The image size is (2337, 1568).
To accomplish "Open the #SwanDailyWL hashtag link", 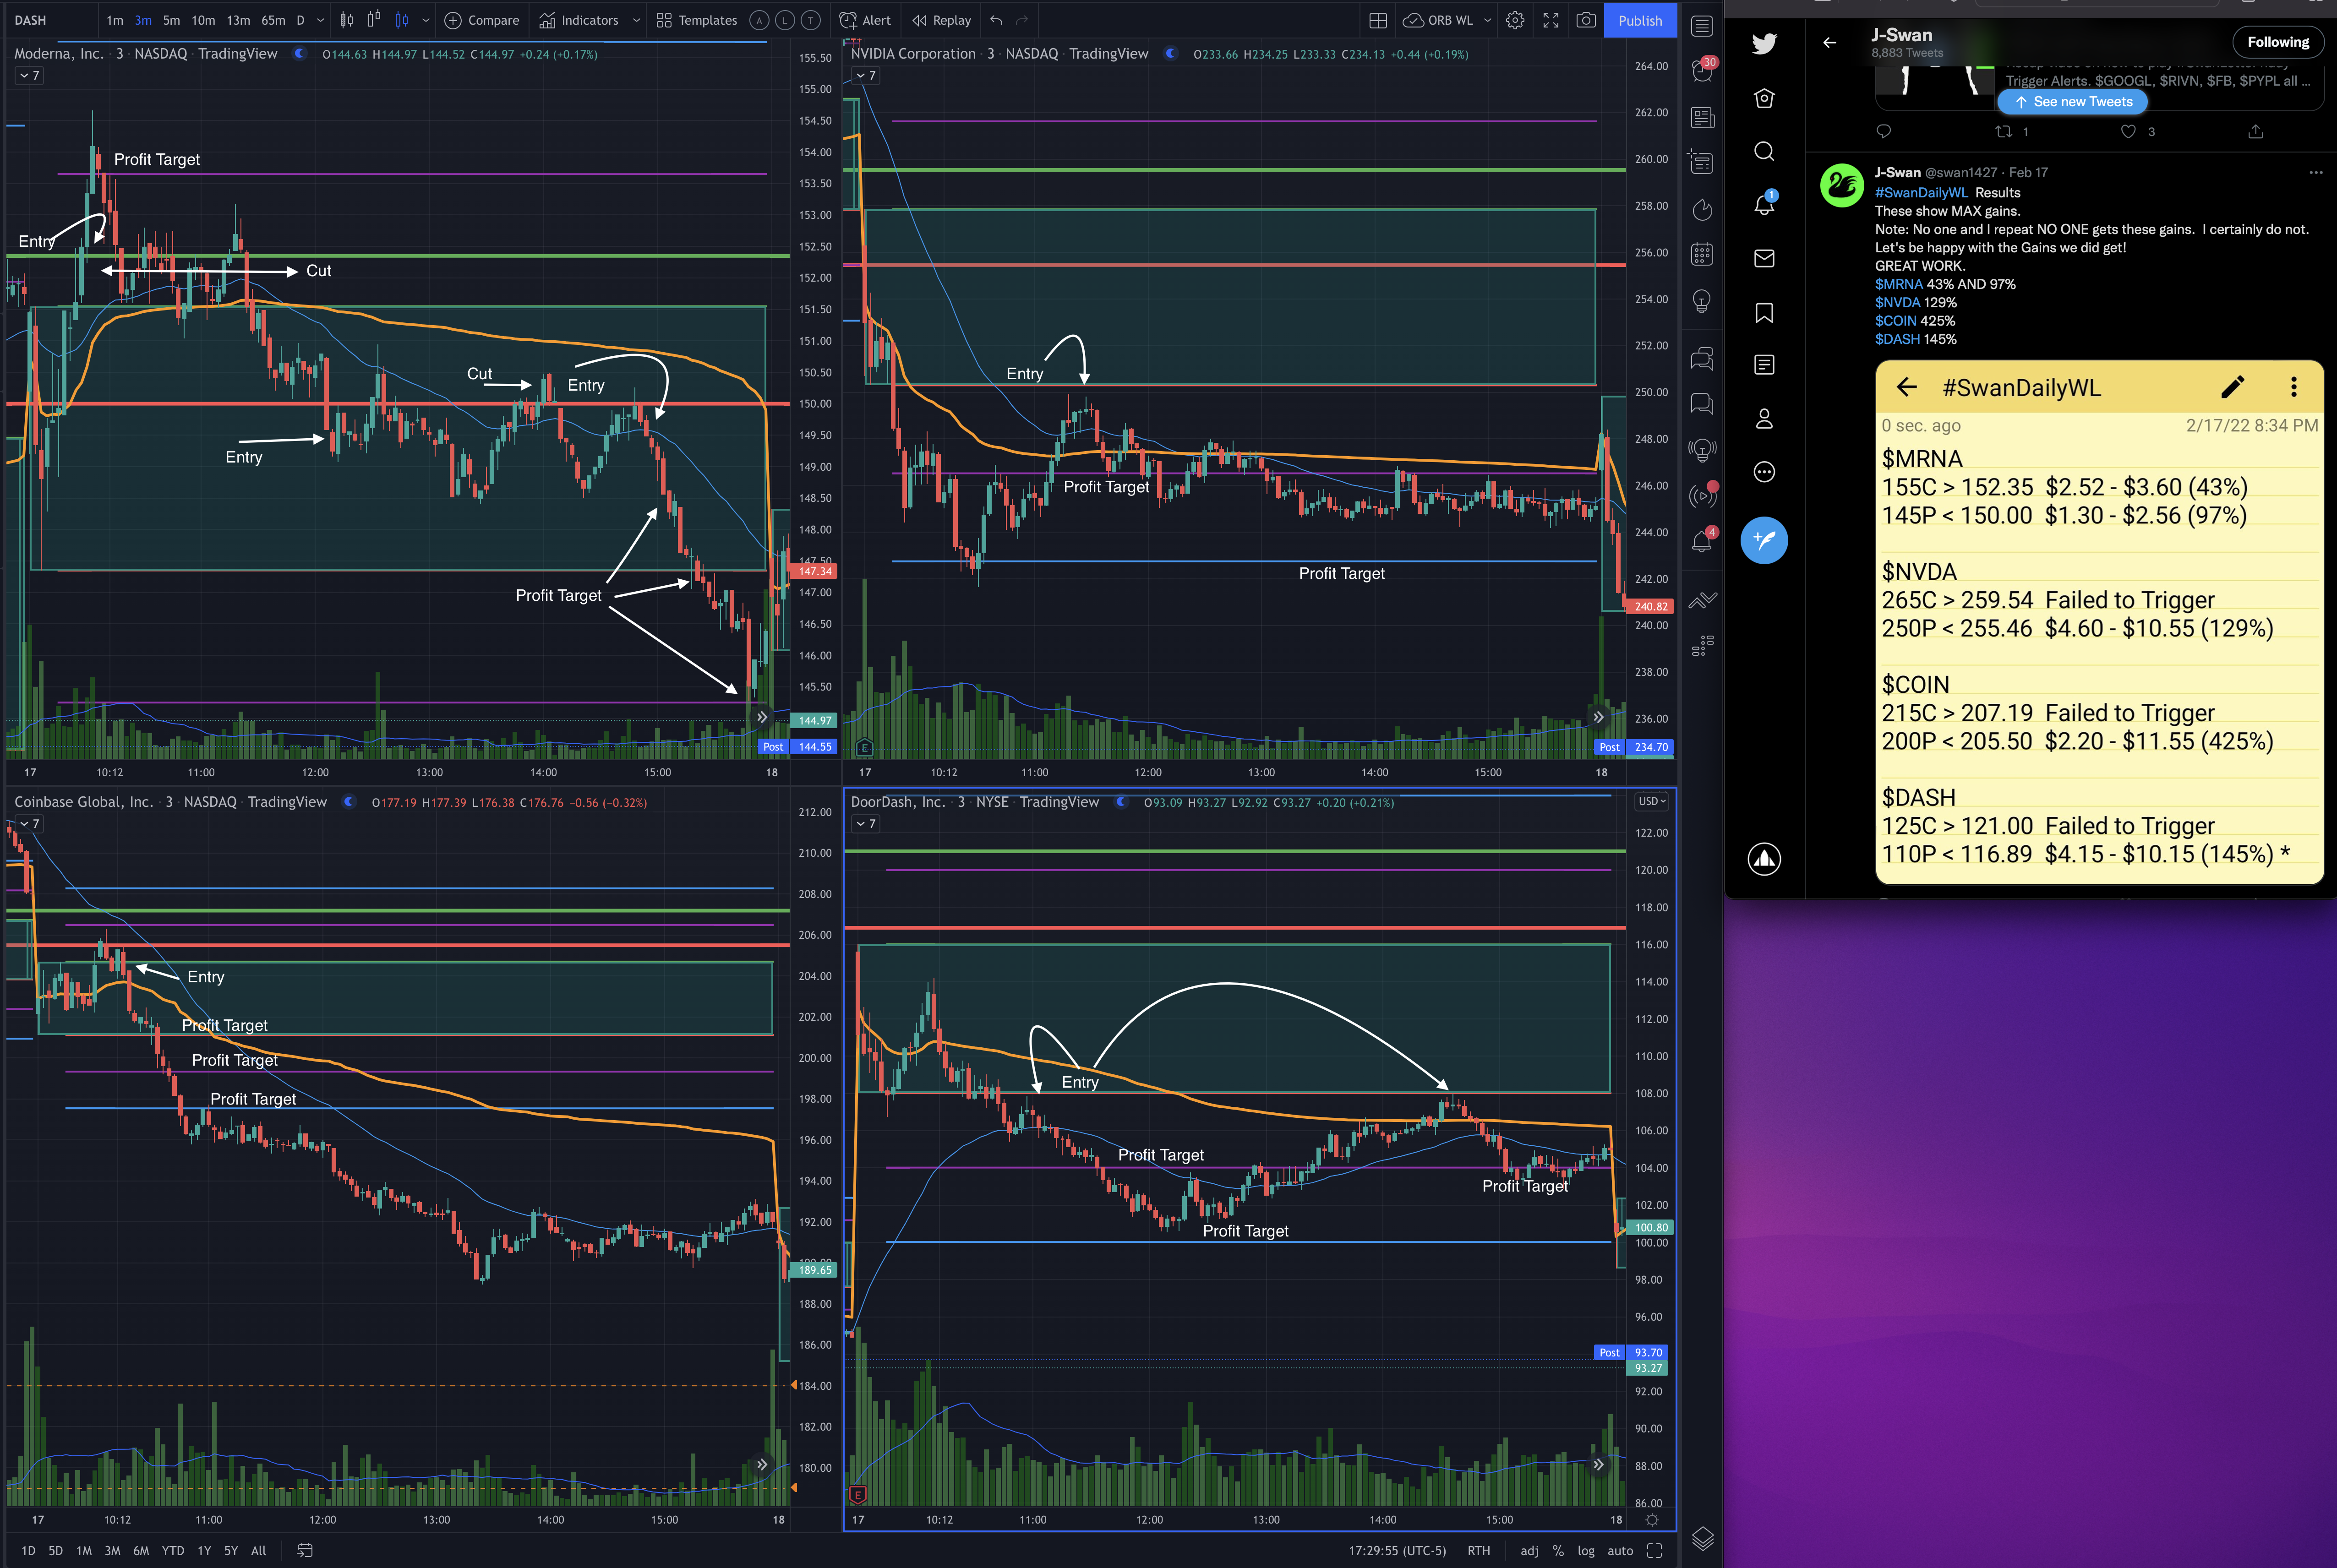I will coord(1921,193).
